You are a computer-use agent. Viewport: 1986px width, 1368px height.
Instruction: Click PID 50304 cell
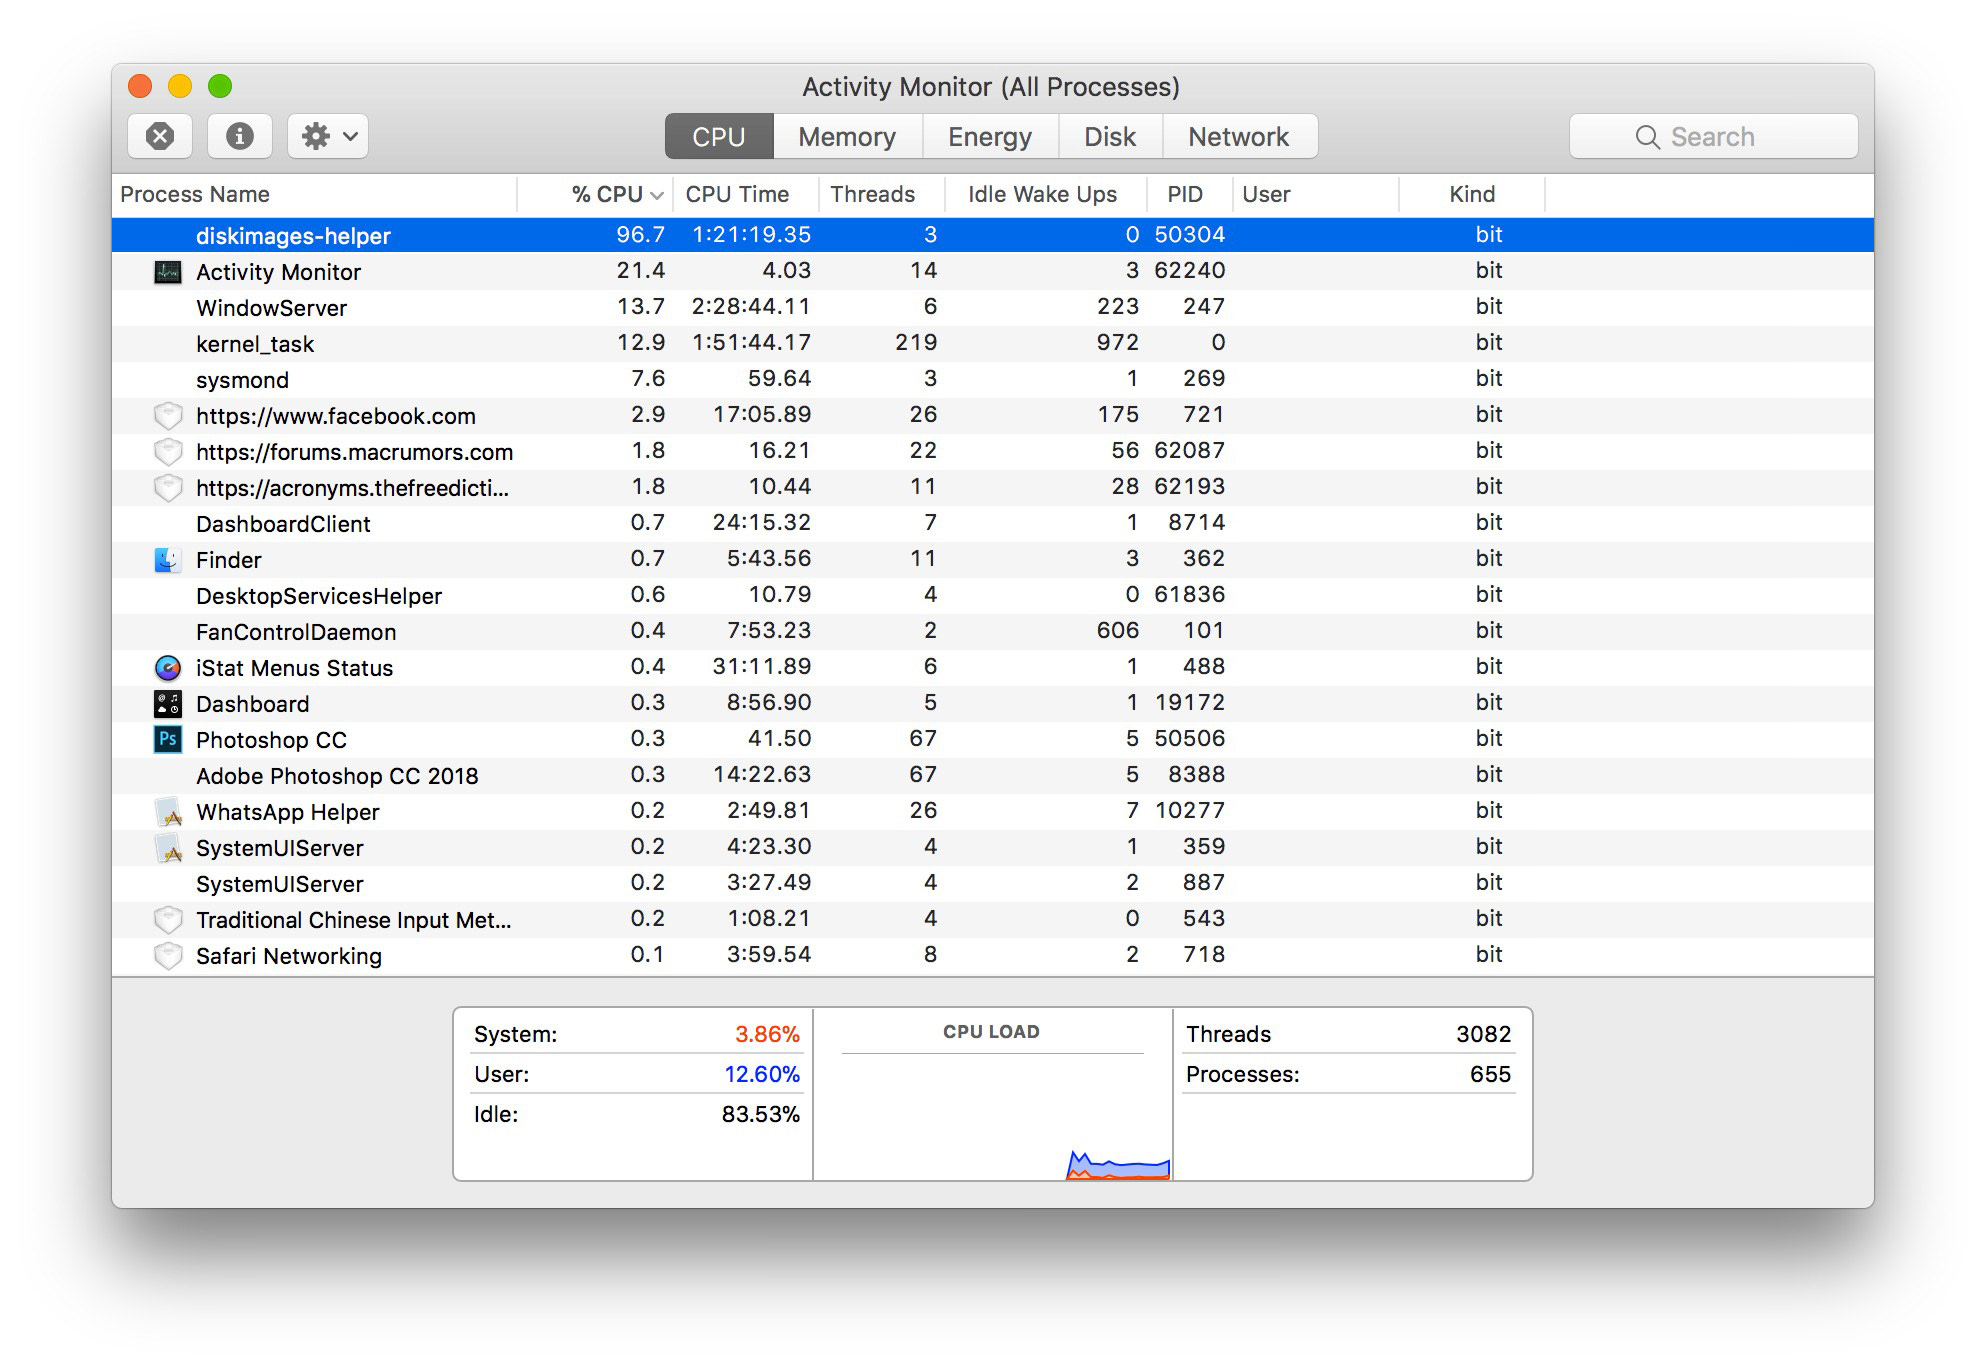pyautogui.click(x=1190, y=235)
